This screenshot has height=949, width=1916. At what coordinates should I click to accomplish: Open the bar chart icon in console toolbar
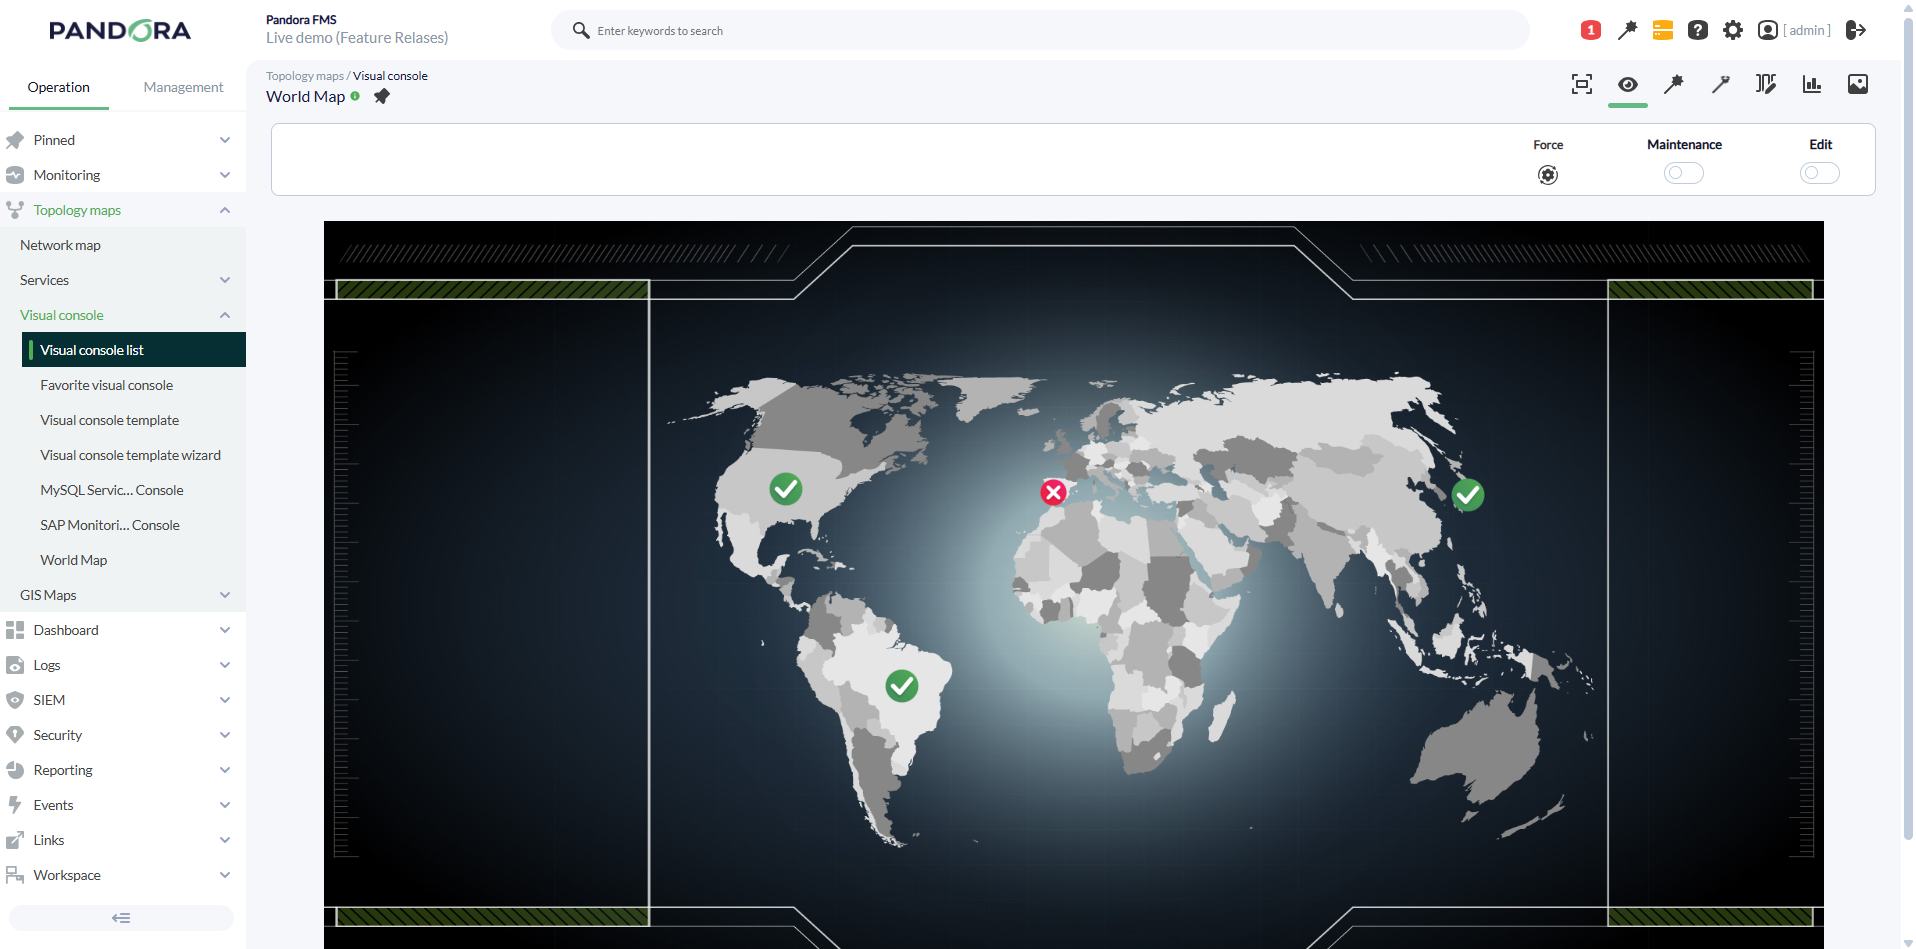(1811, 84)
